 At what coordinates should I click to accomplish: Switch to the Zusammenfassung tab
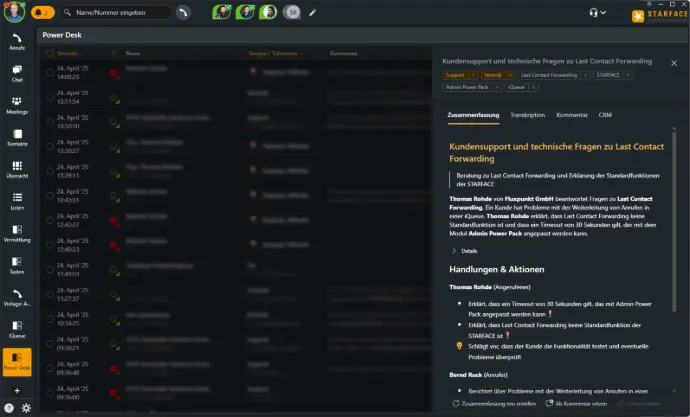(x=473, y=115)
